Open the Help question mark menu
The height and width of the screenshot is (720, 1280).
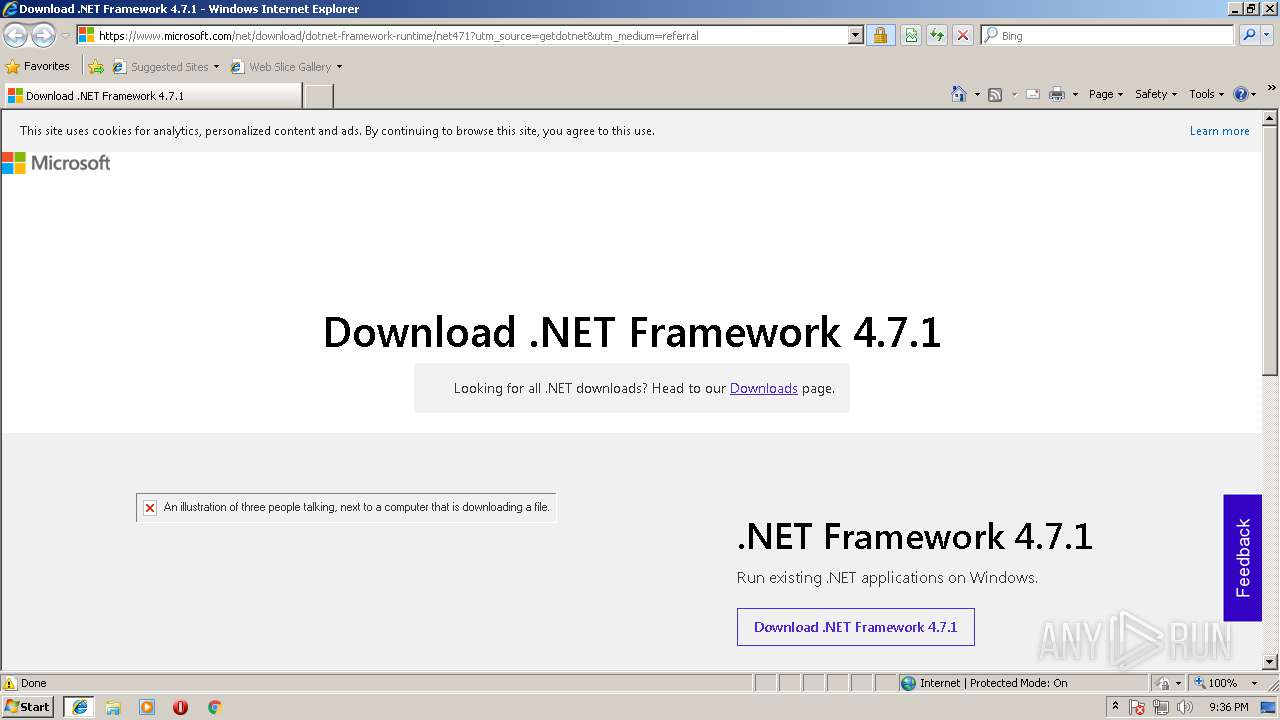coord(1245,94)
